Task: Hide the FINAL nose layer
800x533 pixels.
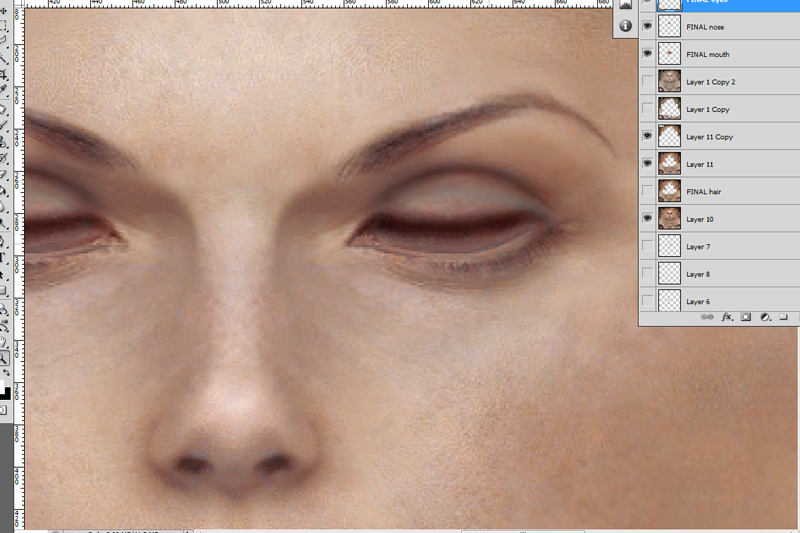Action: [x=647, y=26]
